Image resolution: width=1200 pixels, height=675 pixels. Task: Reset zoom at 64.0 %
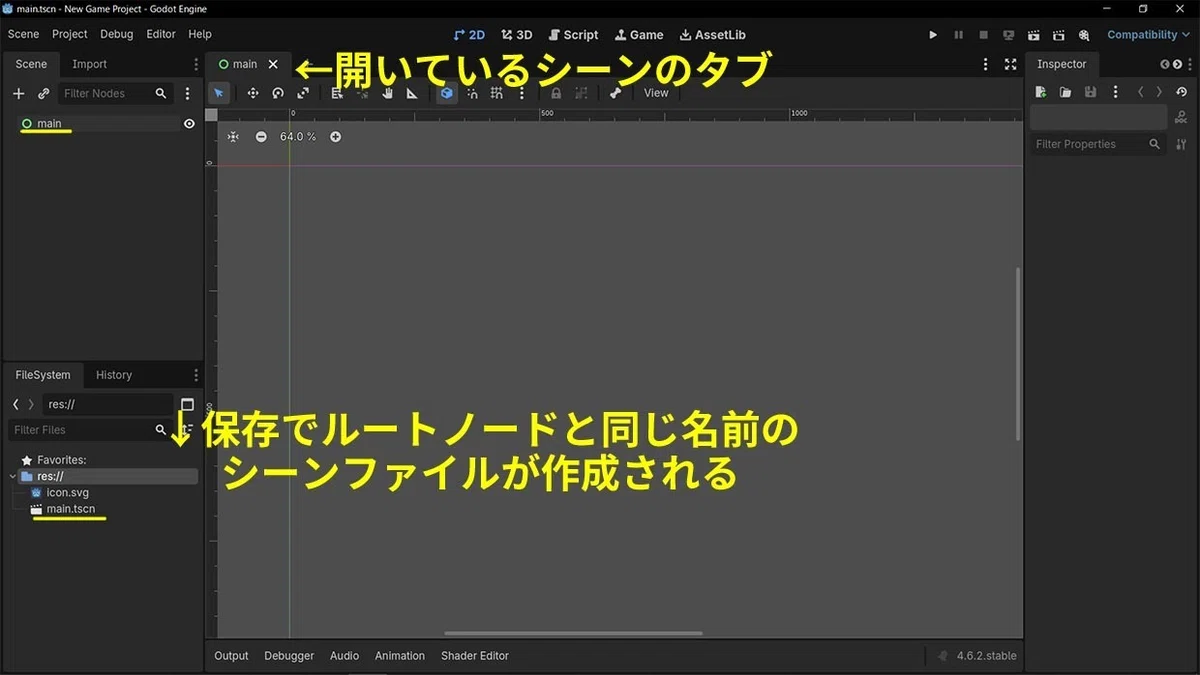click(x=298, y=136)
